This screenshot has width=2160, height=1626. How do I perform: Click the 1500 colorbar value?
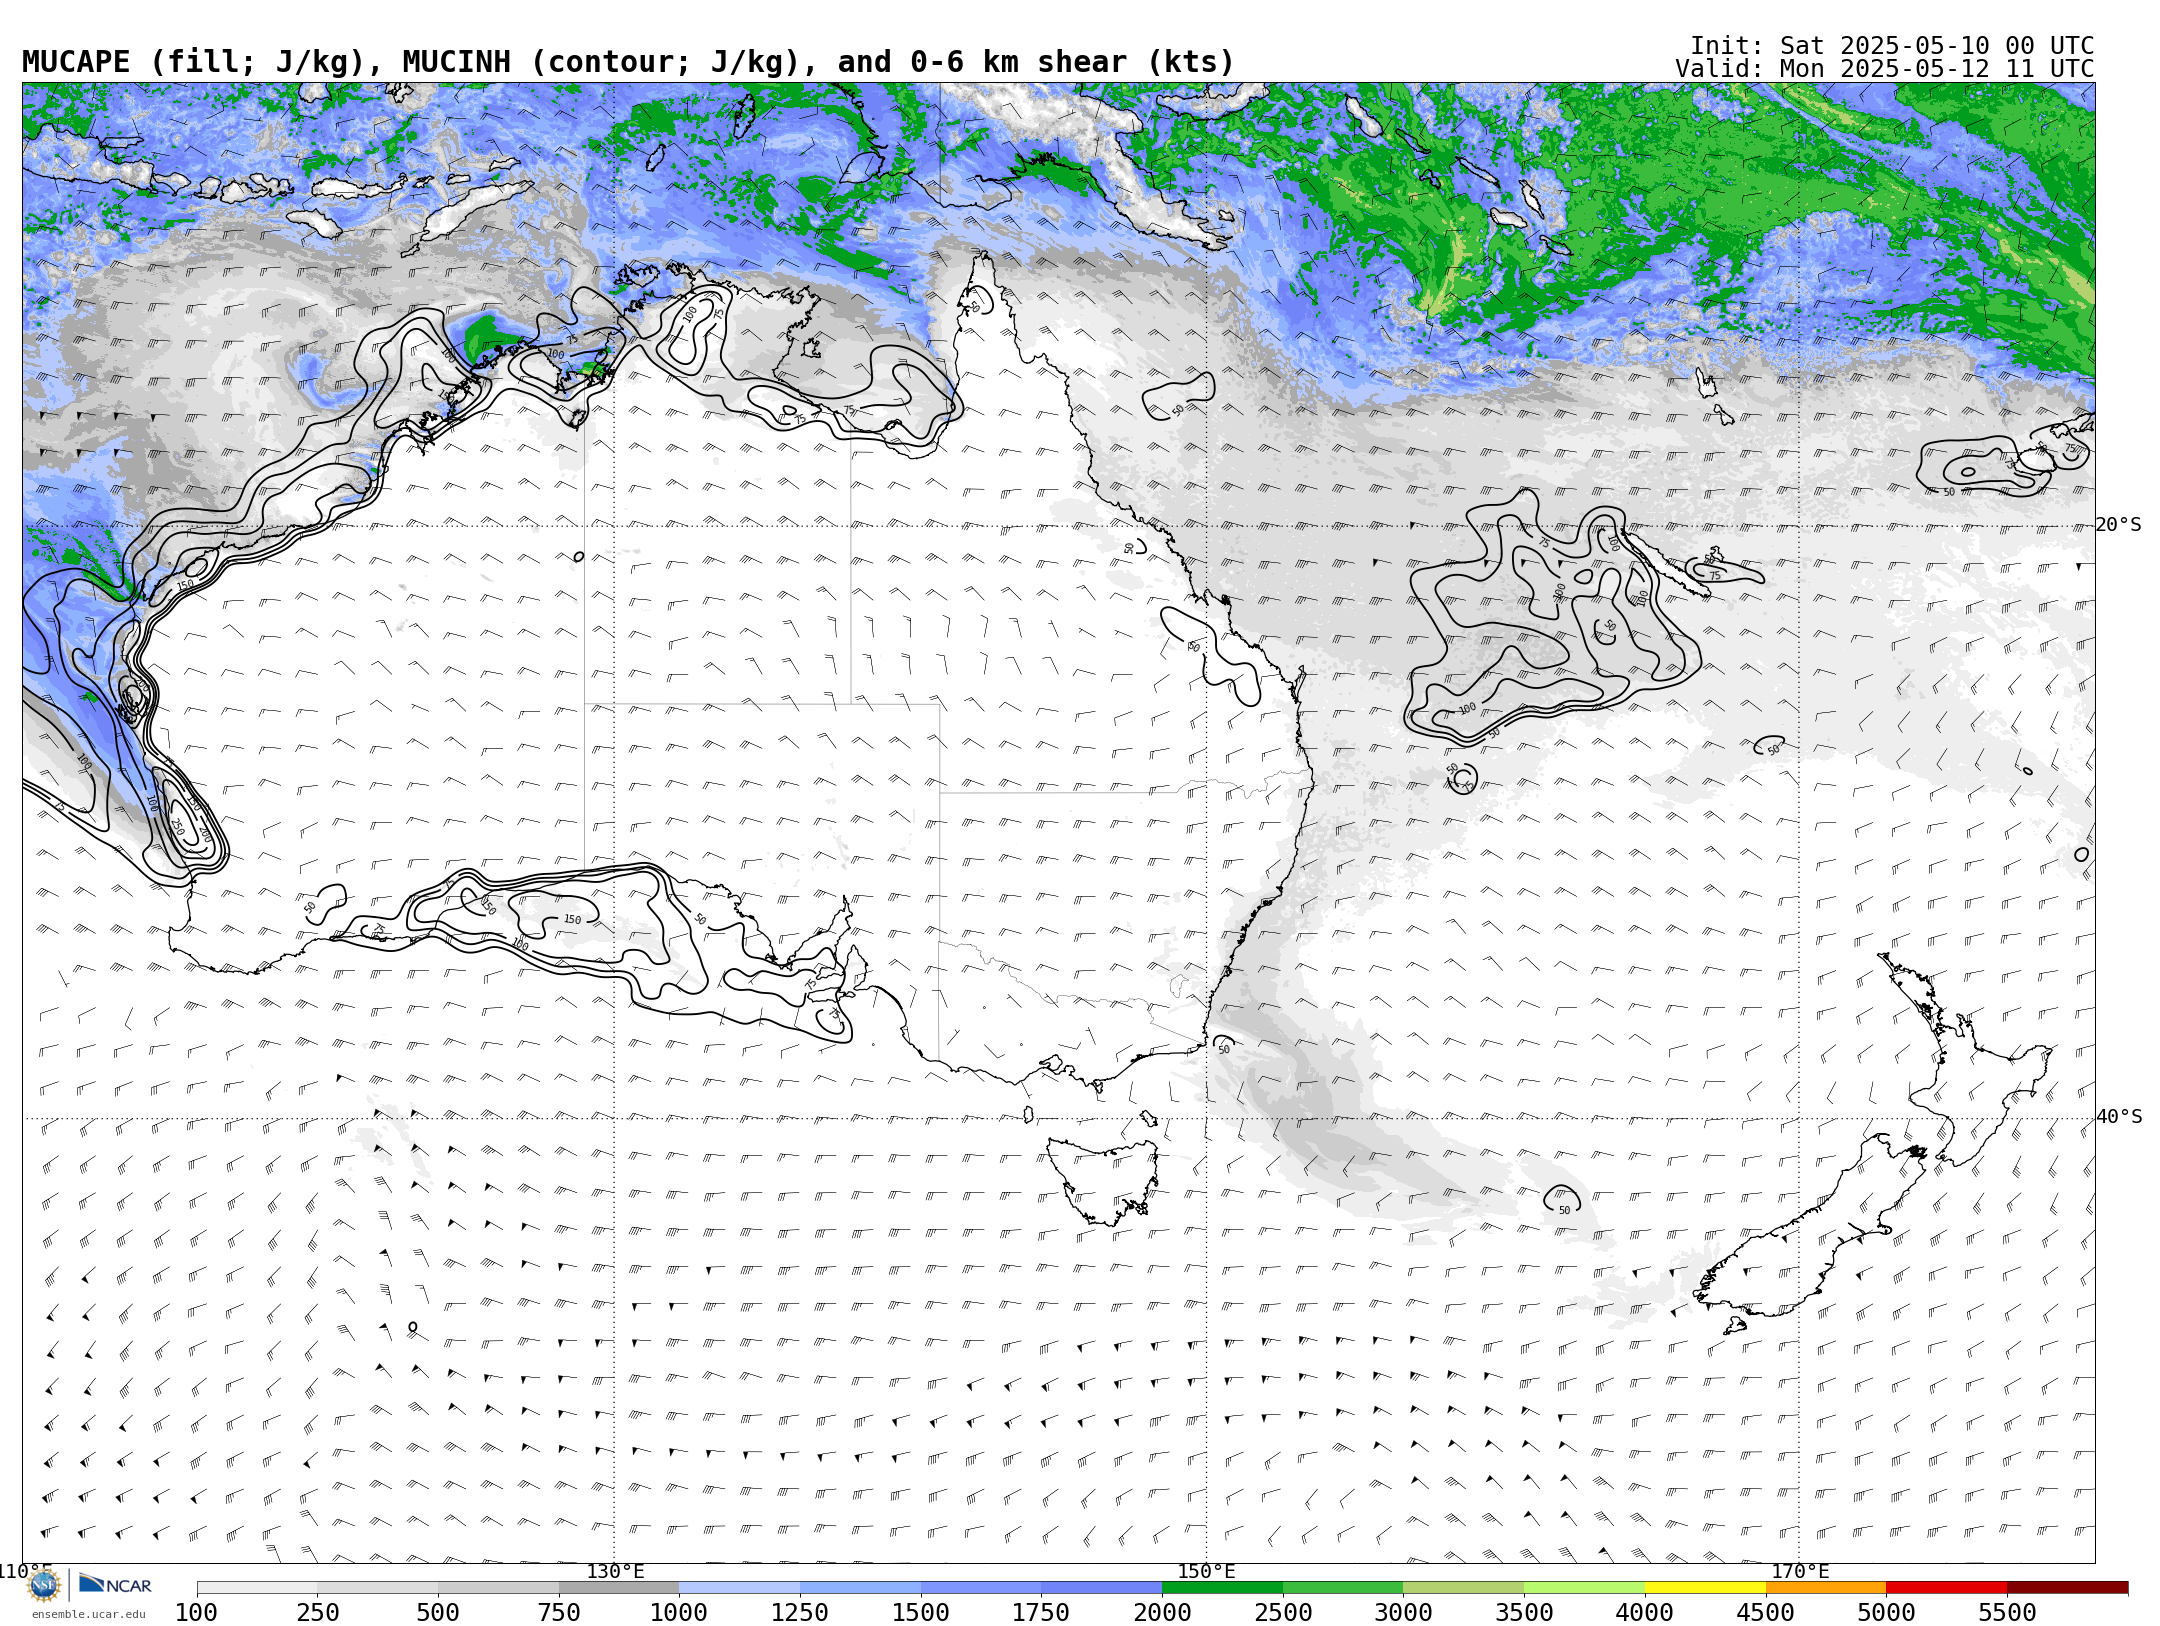tap(921, 1613)
